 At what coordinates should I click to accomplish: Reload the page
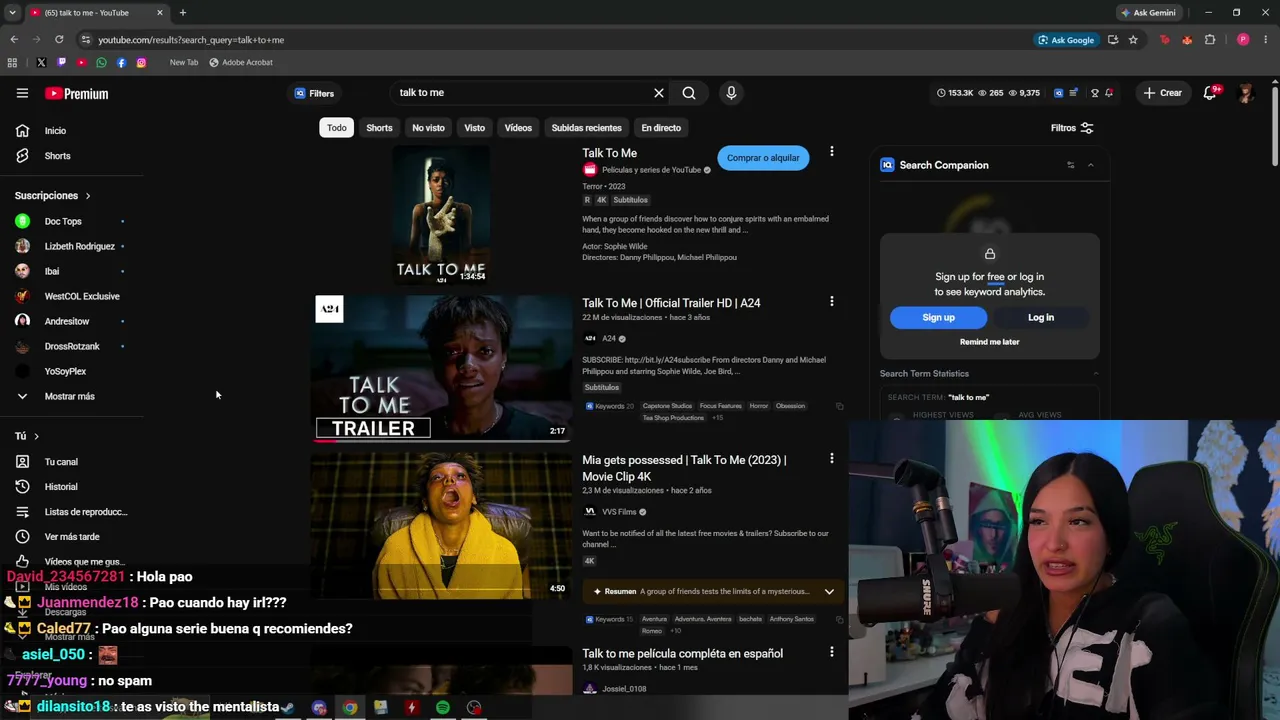(59, 40)
